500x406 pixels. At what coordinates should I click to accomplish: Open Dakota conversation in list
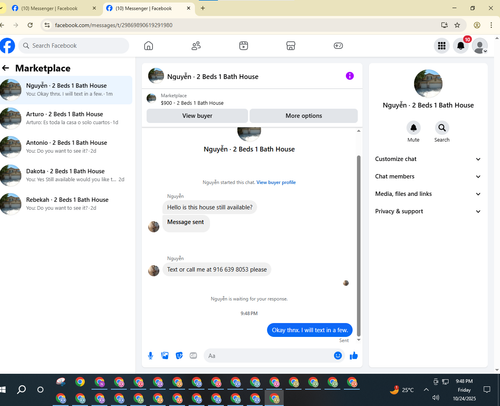pos(66,175)
